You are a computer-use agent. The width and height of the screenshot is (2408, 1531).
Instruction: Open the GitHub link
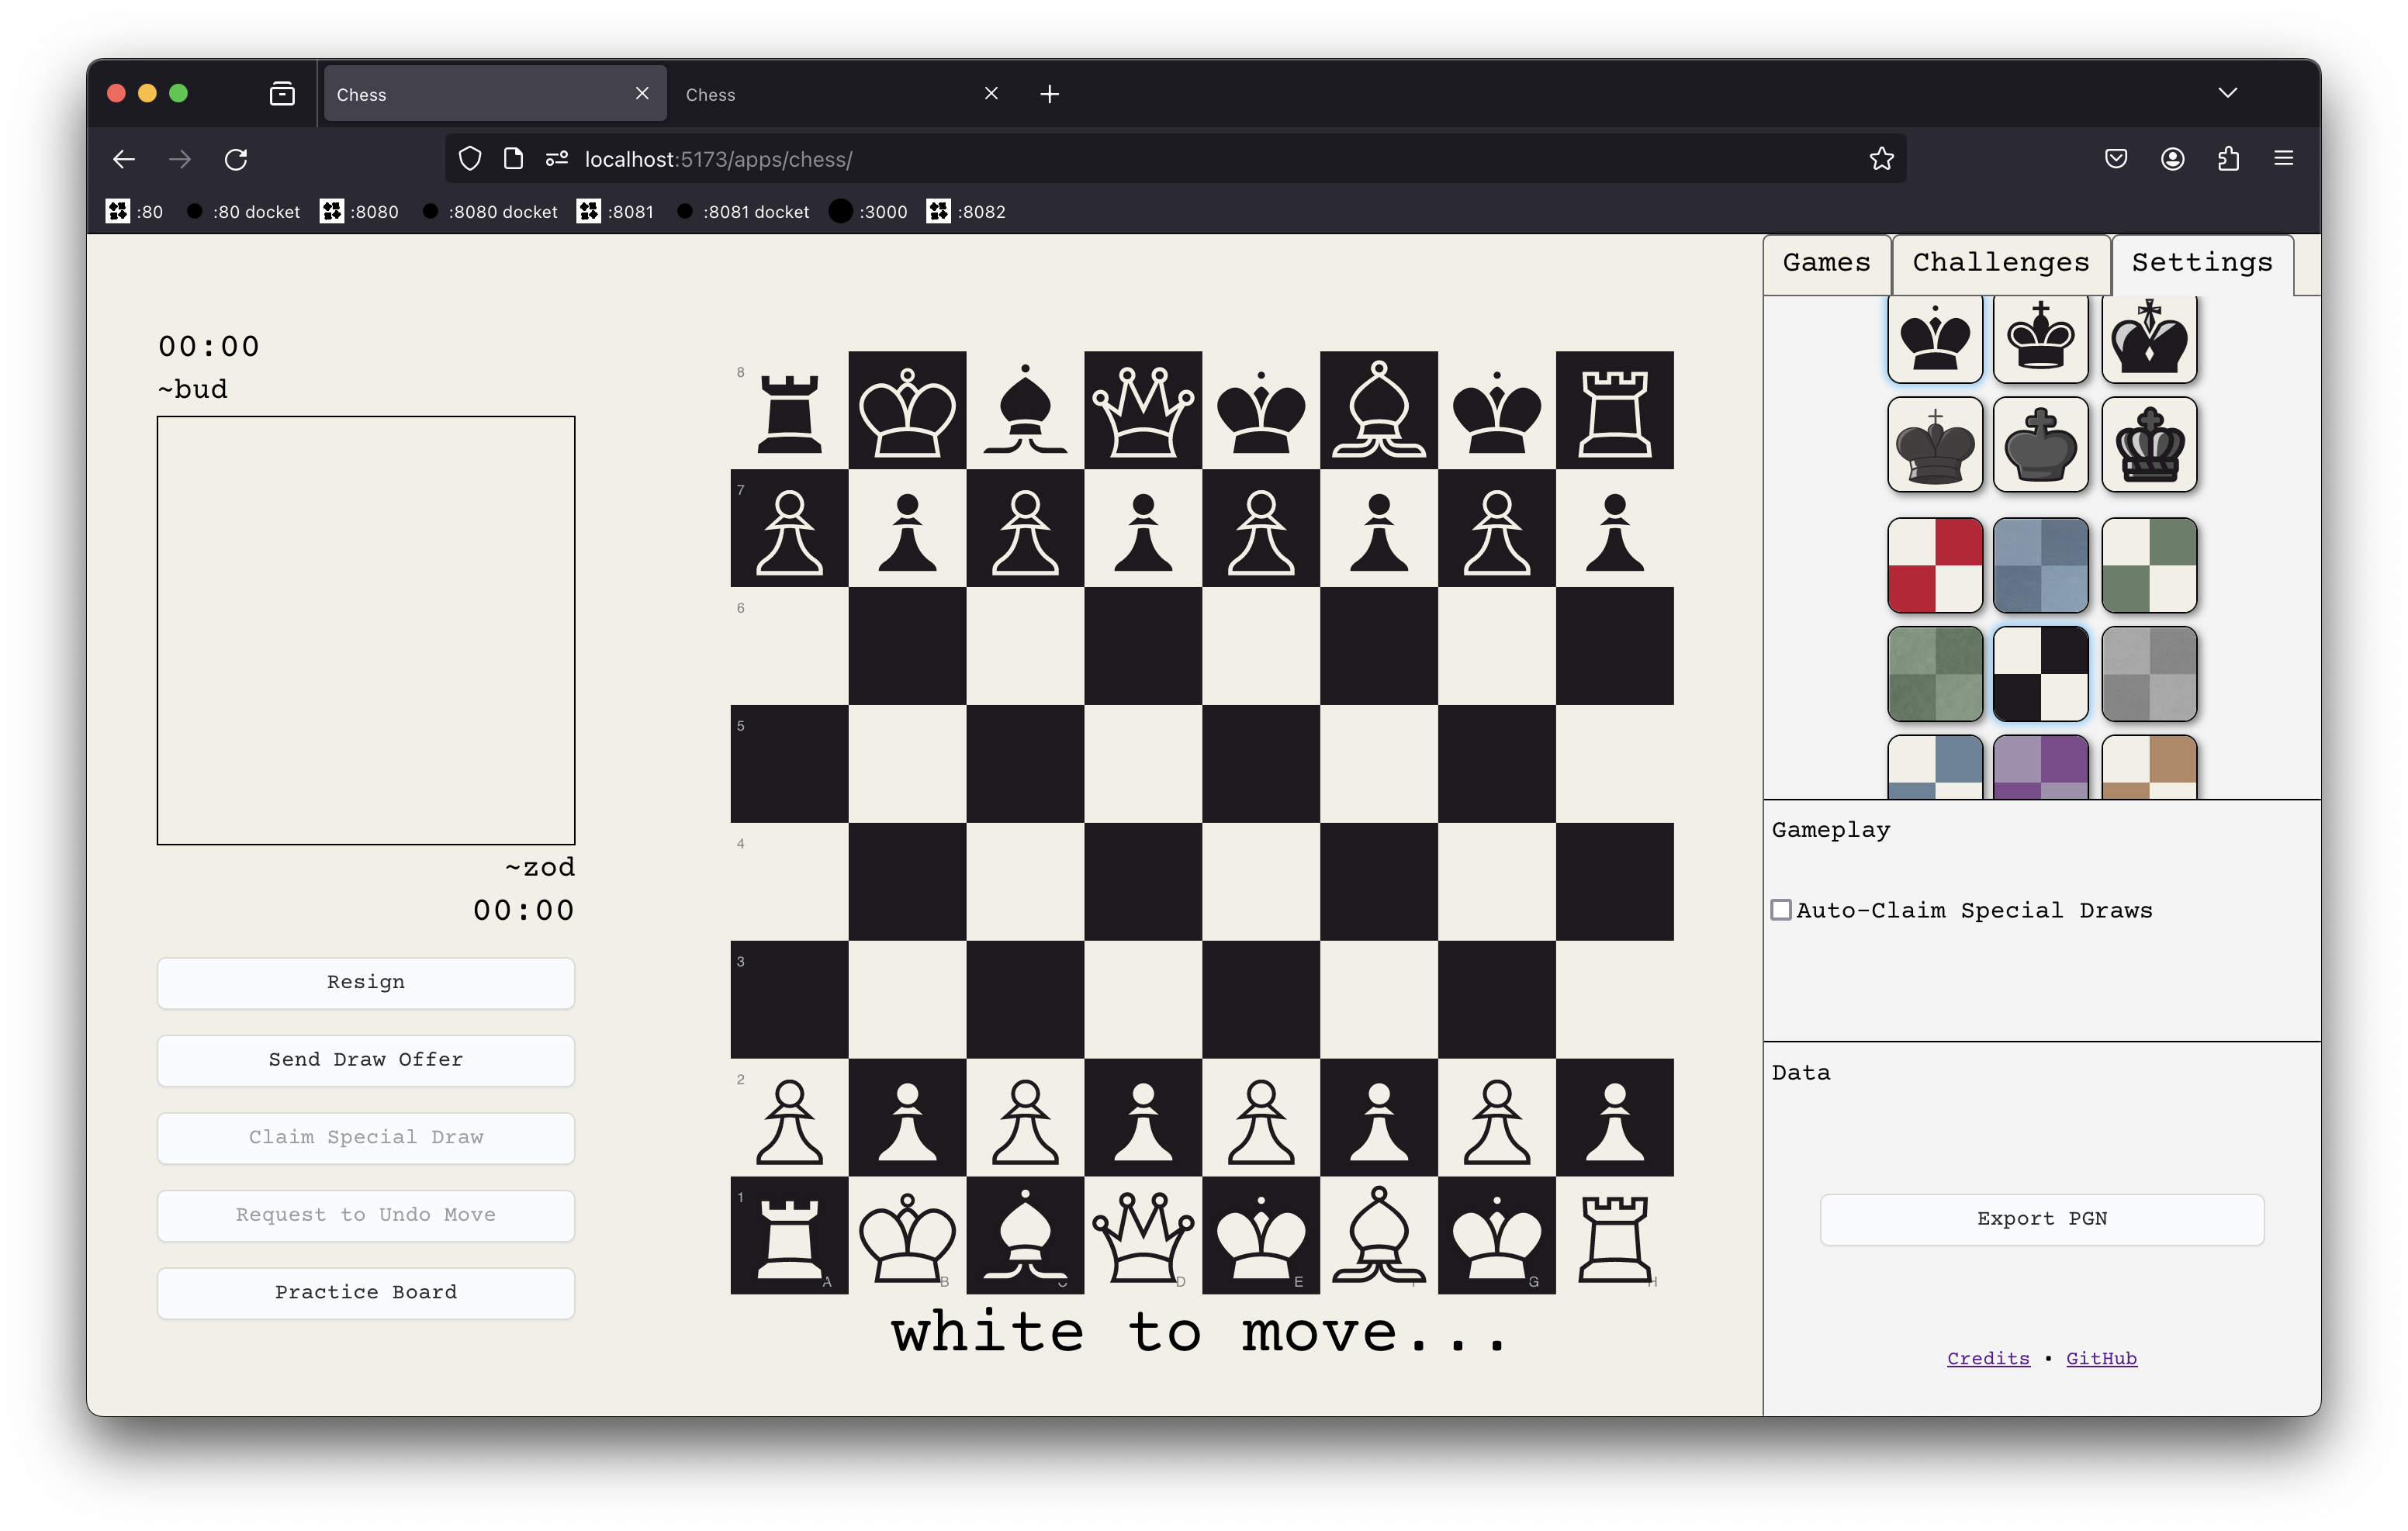2101,1358
